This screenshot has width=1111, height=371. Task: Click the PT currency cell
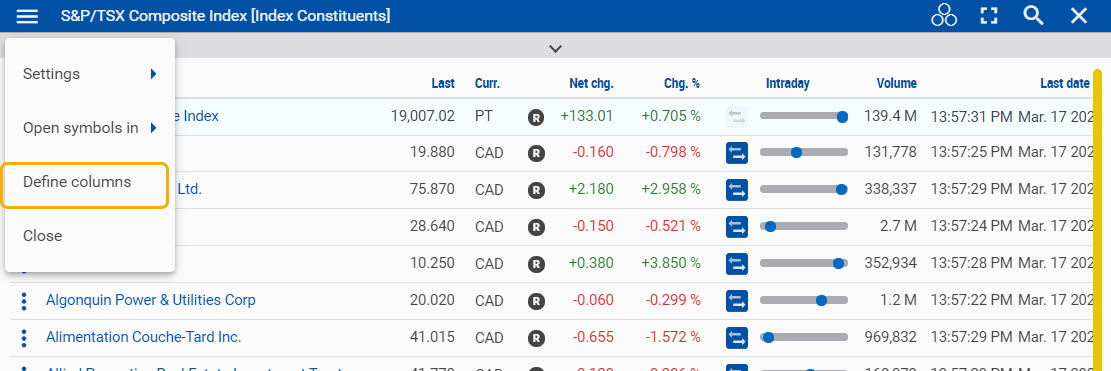pyautogui.click(x=484, y=116)
